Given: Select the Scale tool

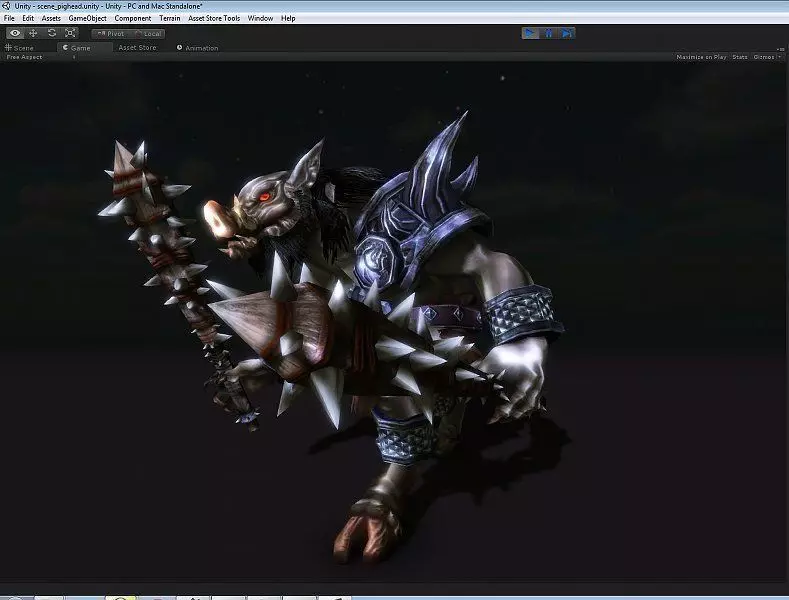Looking at the screenshot, I should tap(70, 33).
